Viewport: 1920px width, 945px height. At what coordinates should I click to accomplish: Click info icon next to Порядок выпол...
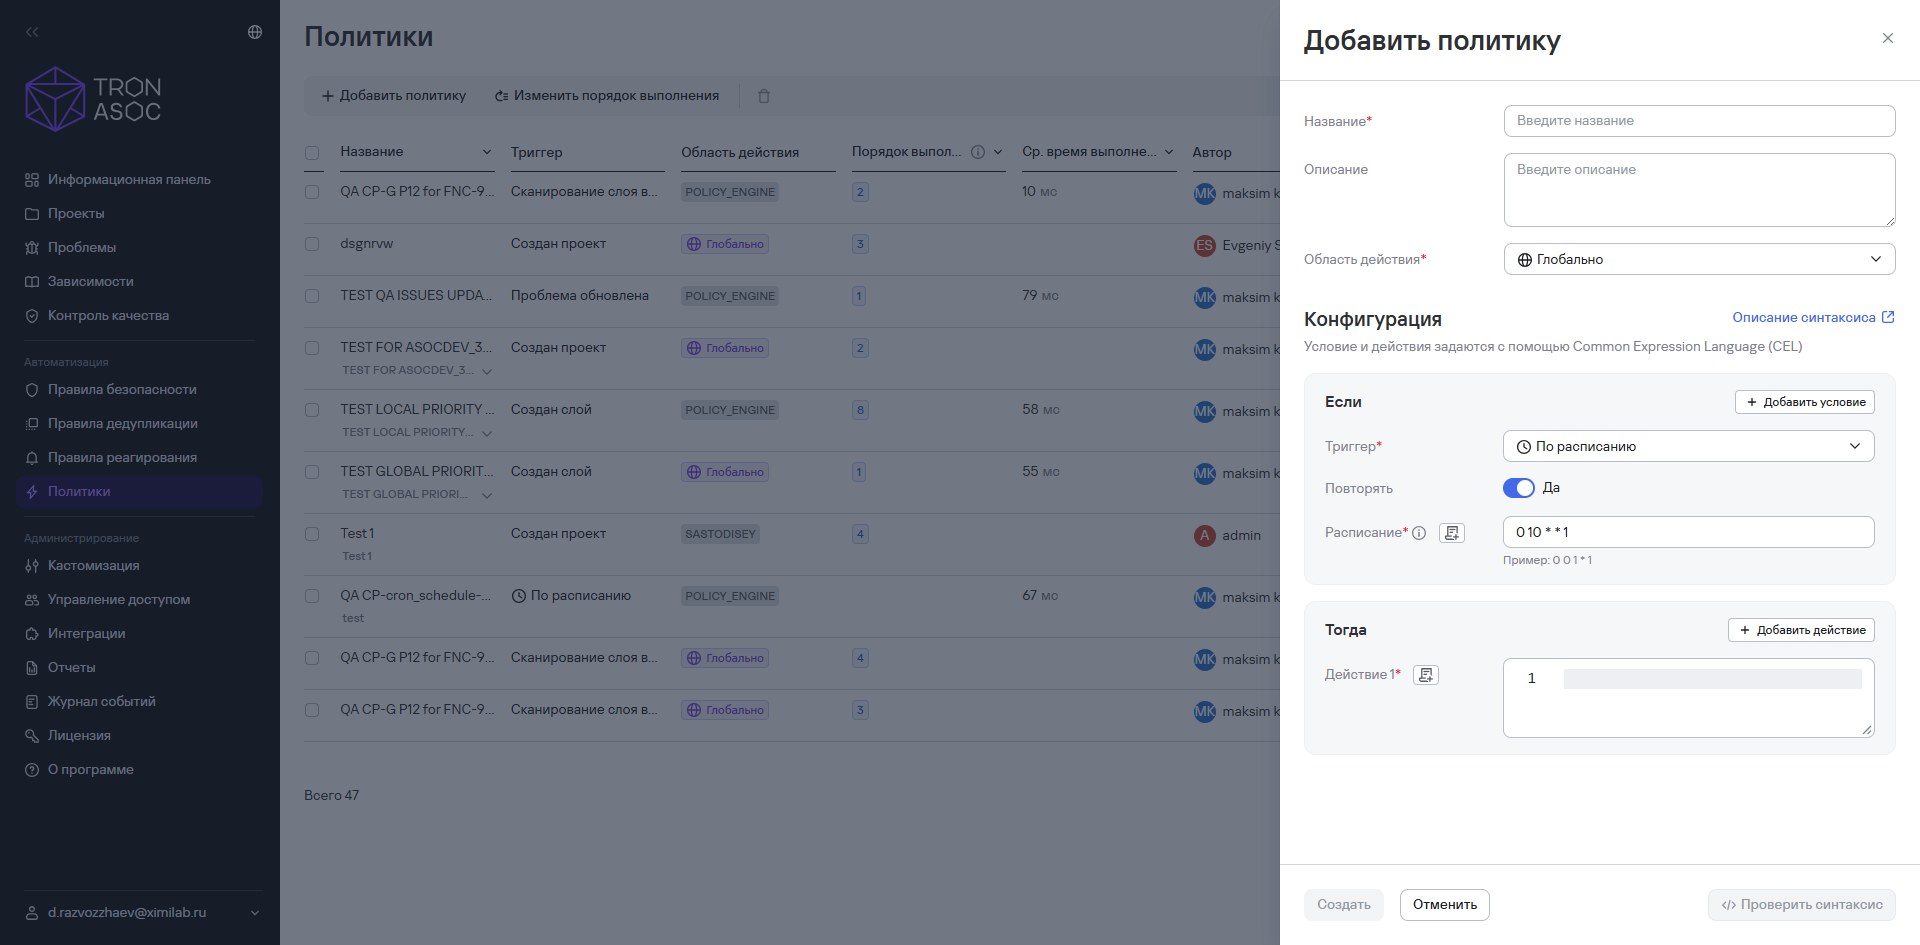pyautogui.click(x=978, y=152)
